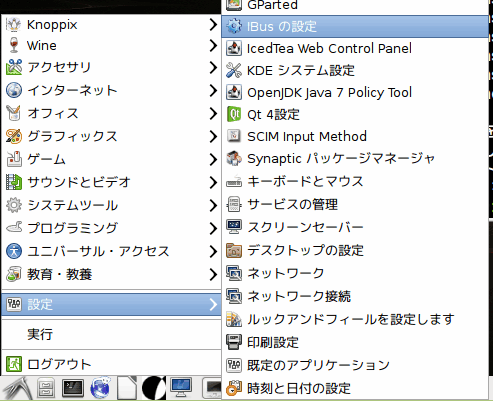Click the black-and-white circle taskbar icon

154,388
